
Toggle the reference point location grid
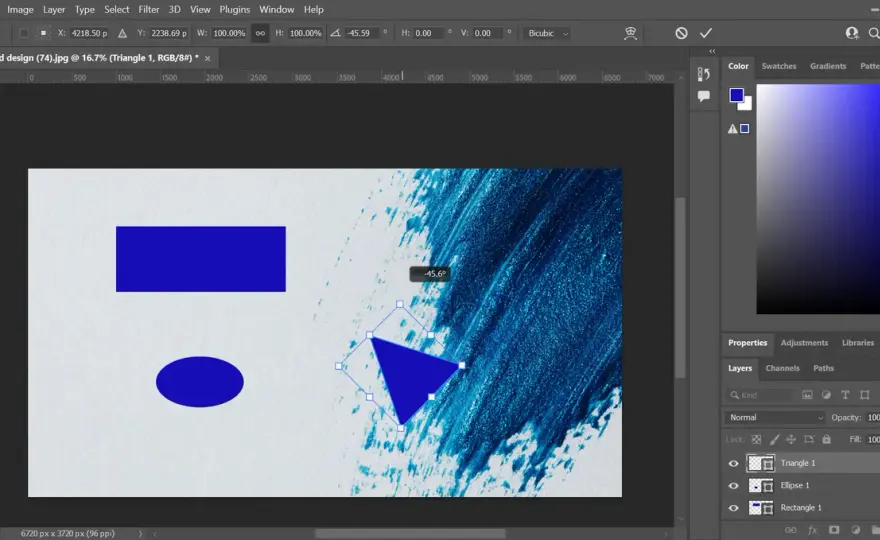pyautogui.click(x=43, y=33)
